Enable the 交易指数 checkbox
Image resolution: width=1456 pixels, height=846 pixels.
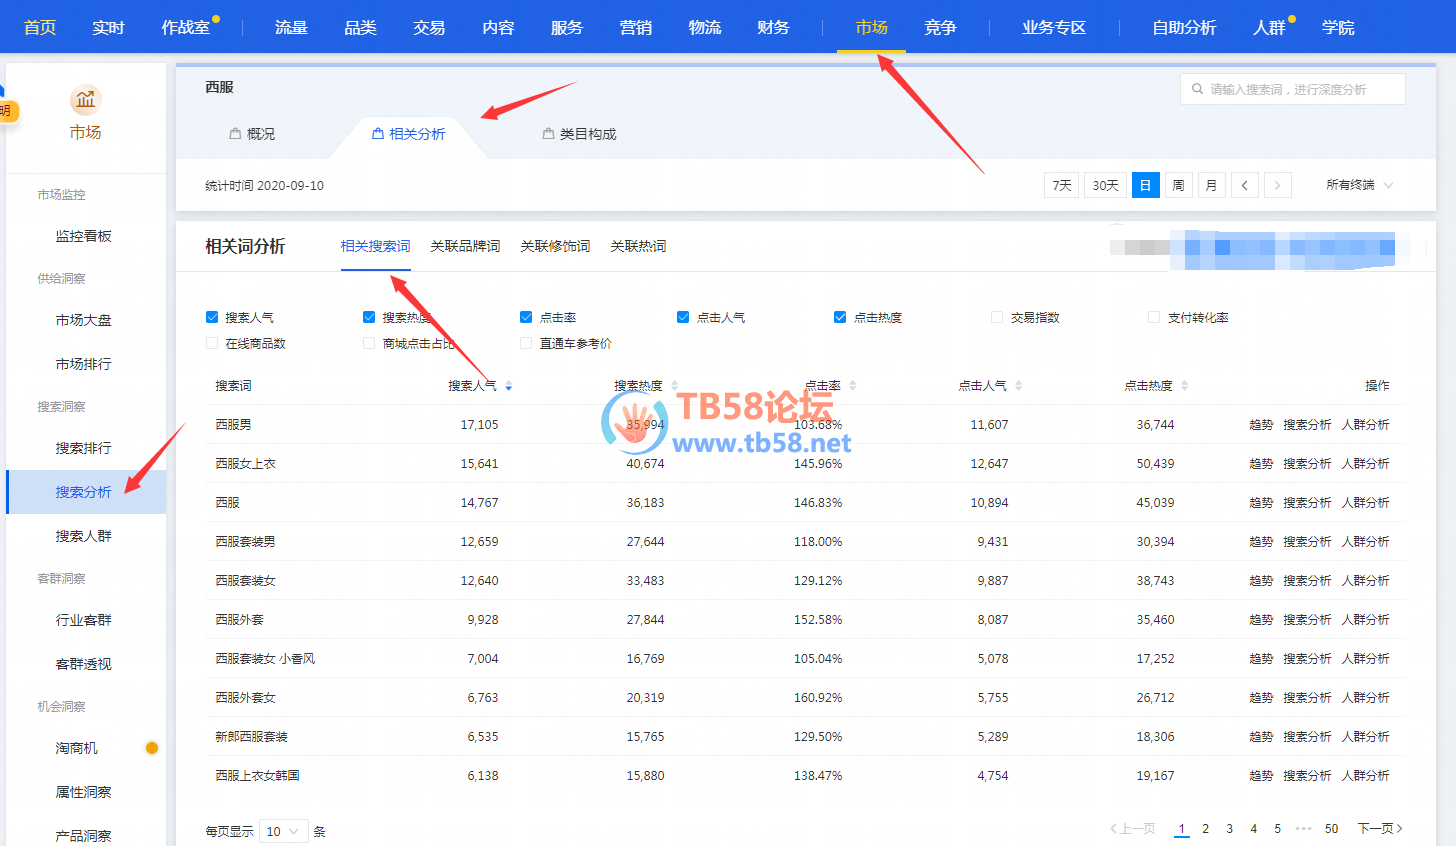click(x=997, y=317)
